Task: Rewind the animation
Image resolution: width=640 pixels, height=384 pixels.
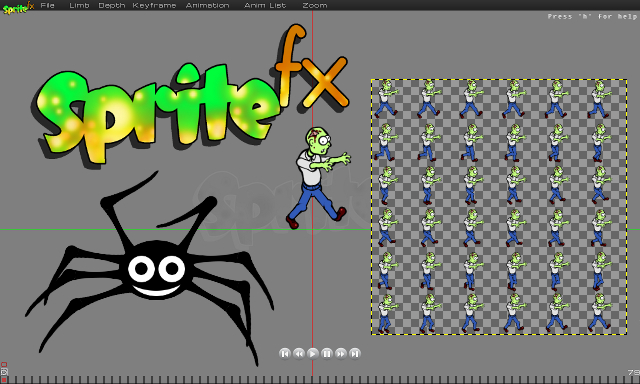Action: point(299,353)
